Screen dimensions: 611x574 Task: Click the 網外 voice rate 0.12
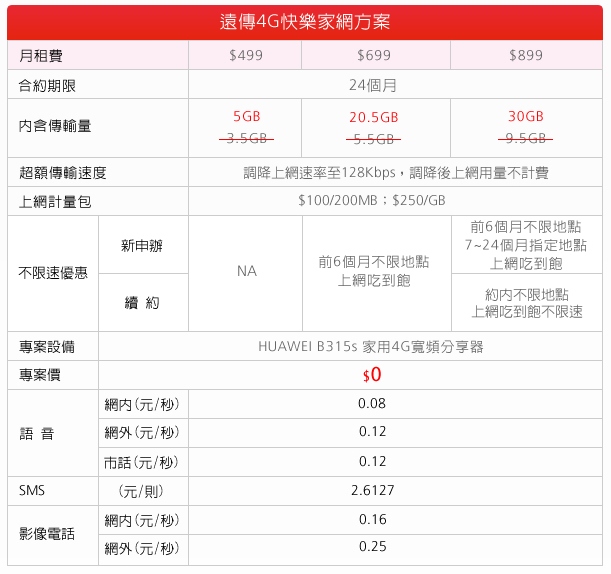pyautogui.click(x=373, y=431)
